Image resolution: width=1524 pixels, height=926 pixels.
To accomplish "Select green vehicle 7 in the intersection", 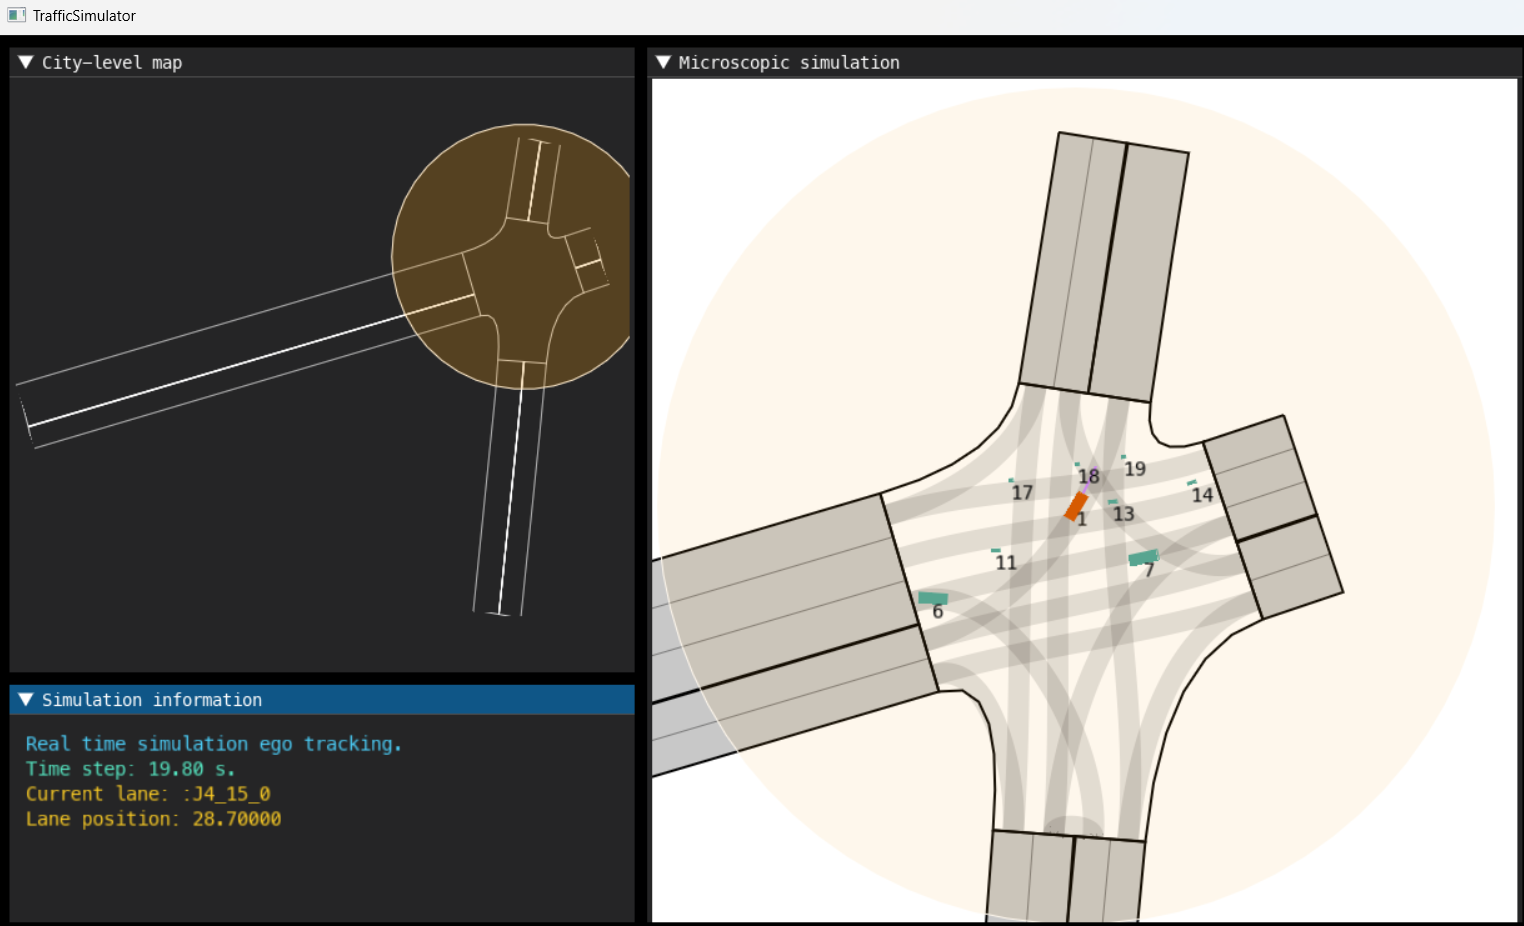I will pyautogui.click(x=1143, y=558).
